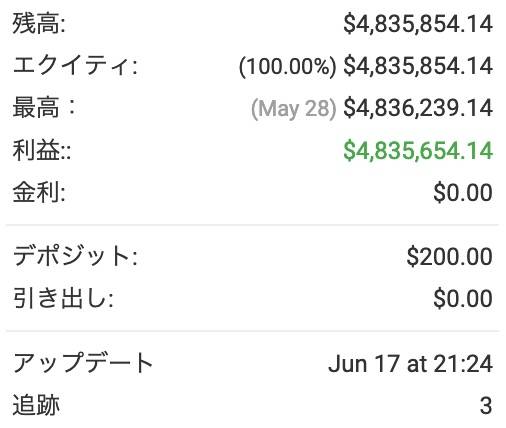The image size is (506, 428).
Task: Select the highest value $4,836,239.14
Action: click(418, 108)
